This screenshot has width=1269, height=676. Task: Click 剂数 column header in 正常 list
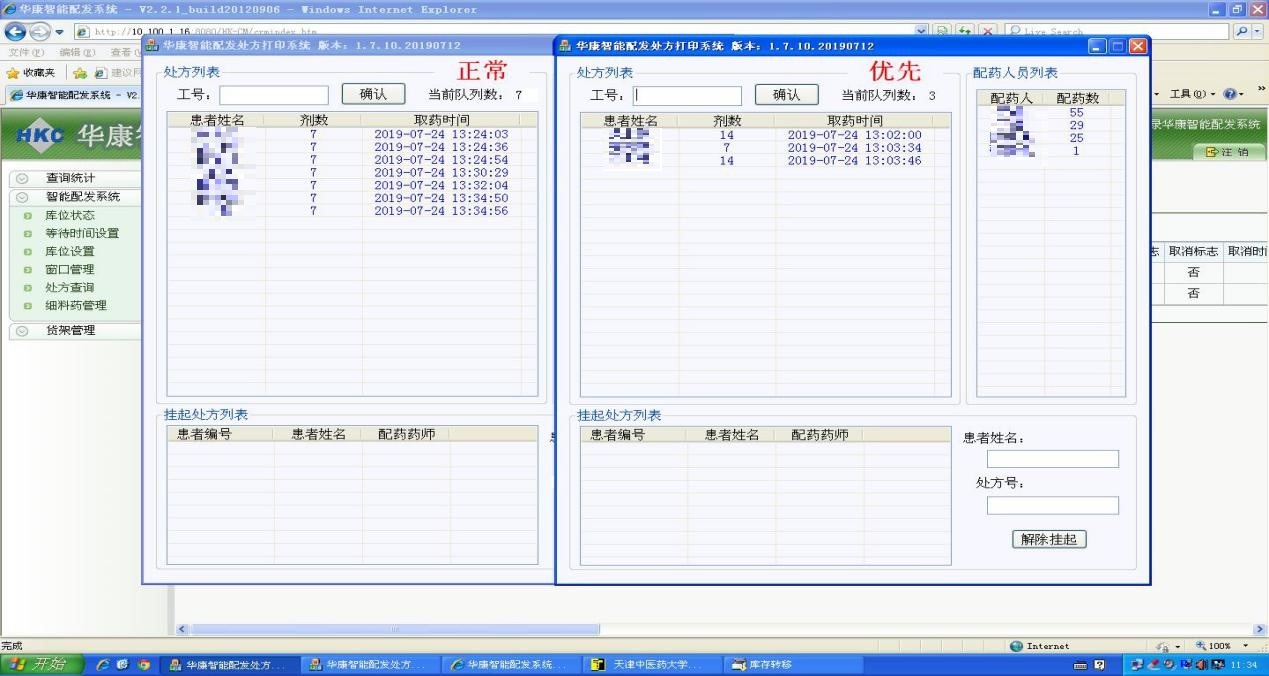(313, 120)
